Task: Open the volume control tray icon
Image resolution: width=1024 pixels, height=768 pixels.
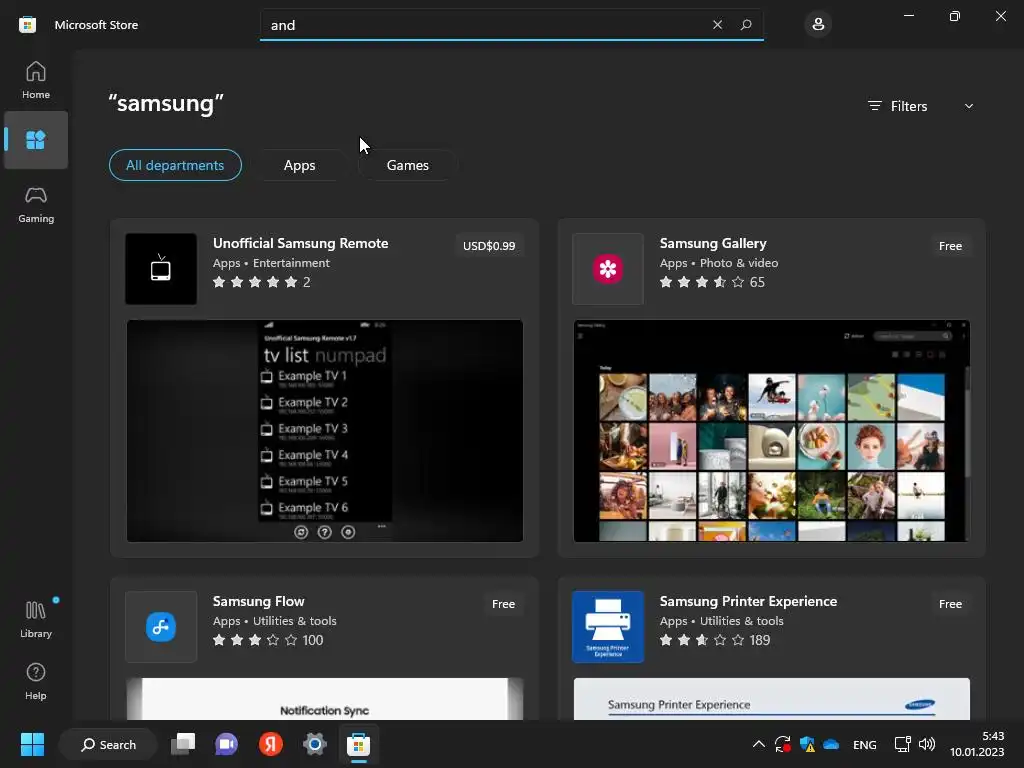Action: [927, 744]
